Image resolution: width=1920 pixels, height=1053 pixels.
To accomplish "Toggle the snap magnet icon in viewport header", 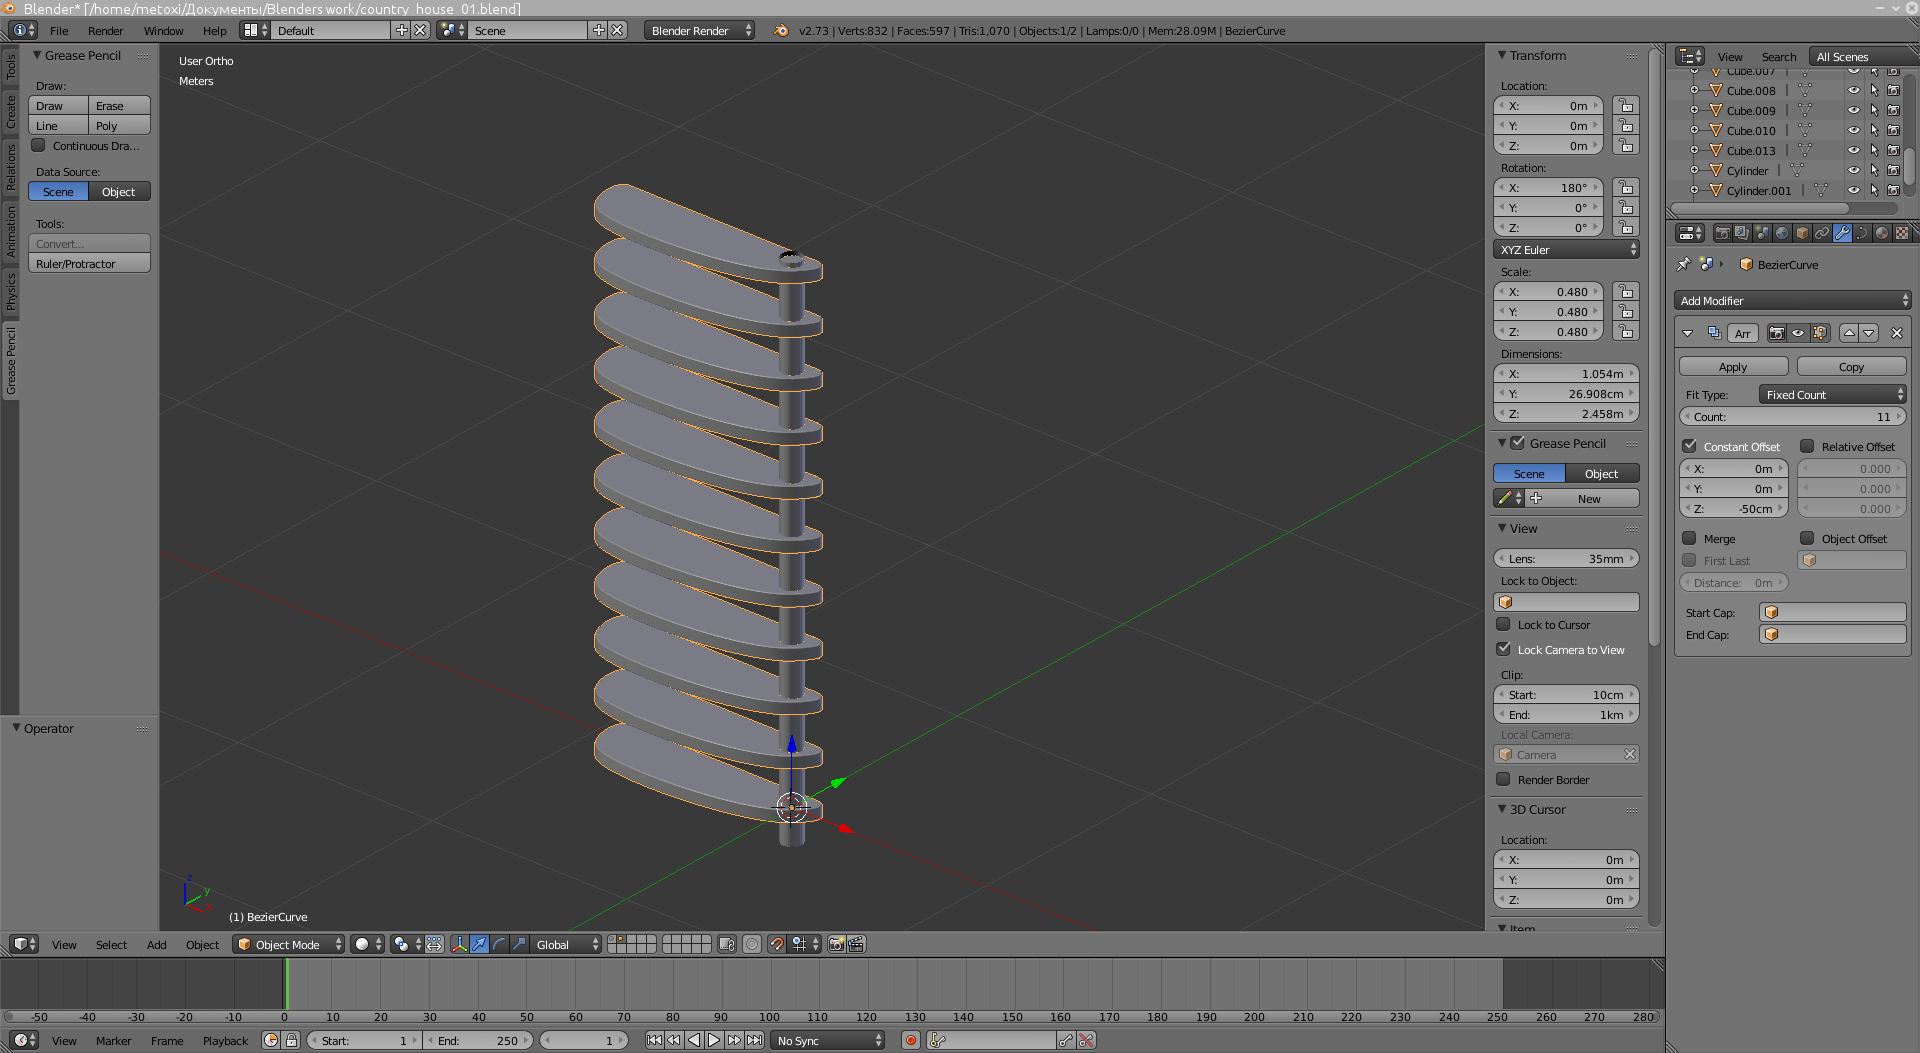I will 776,944.
